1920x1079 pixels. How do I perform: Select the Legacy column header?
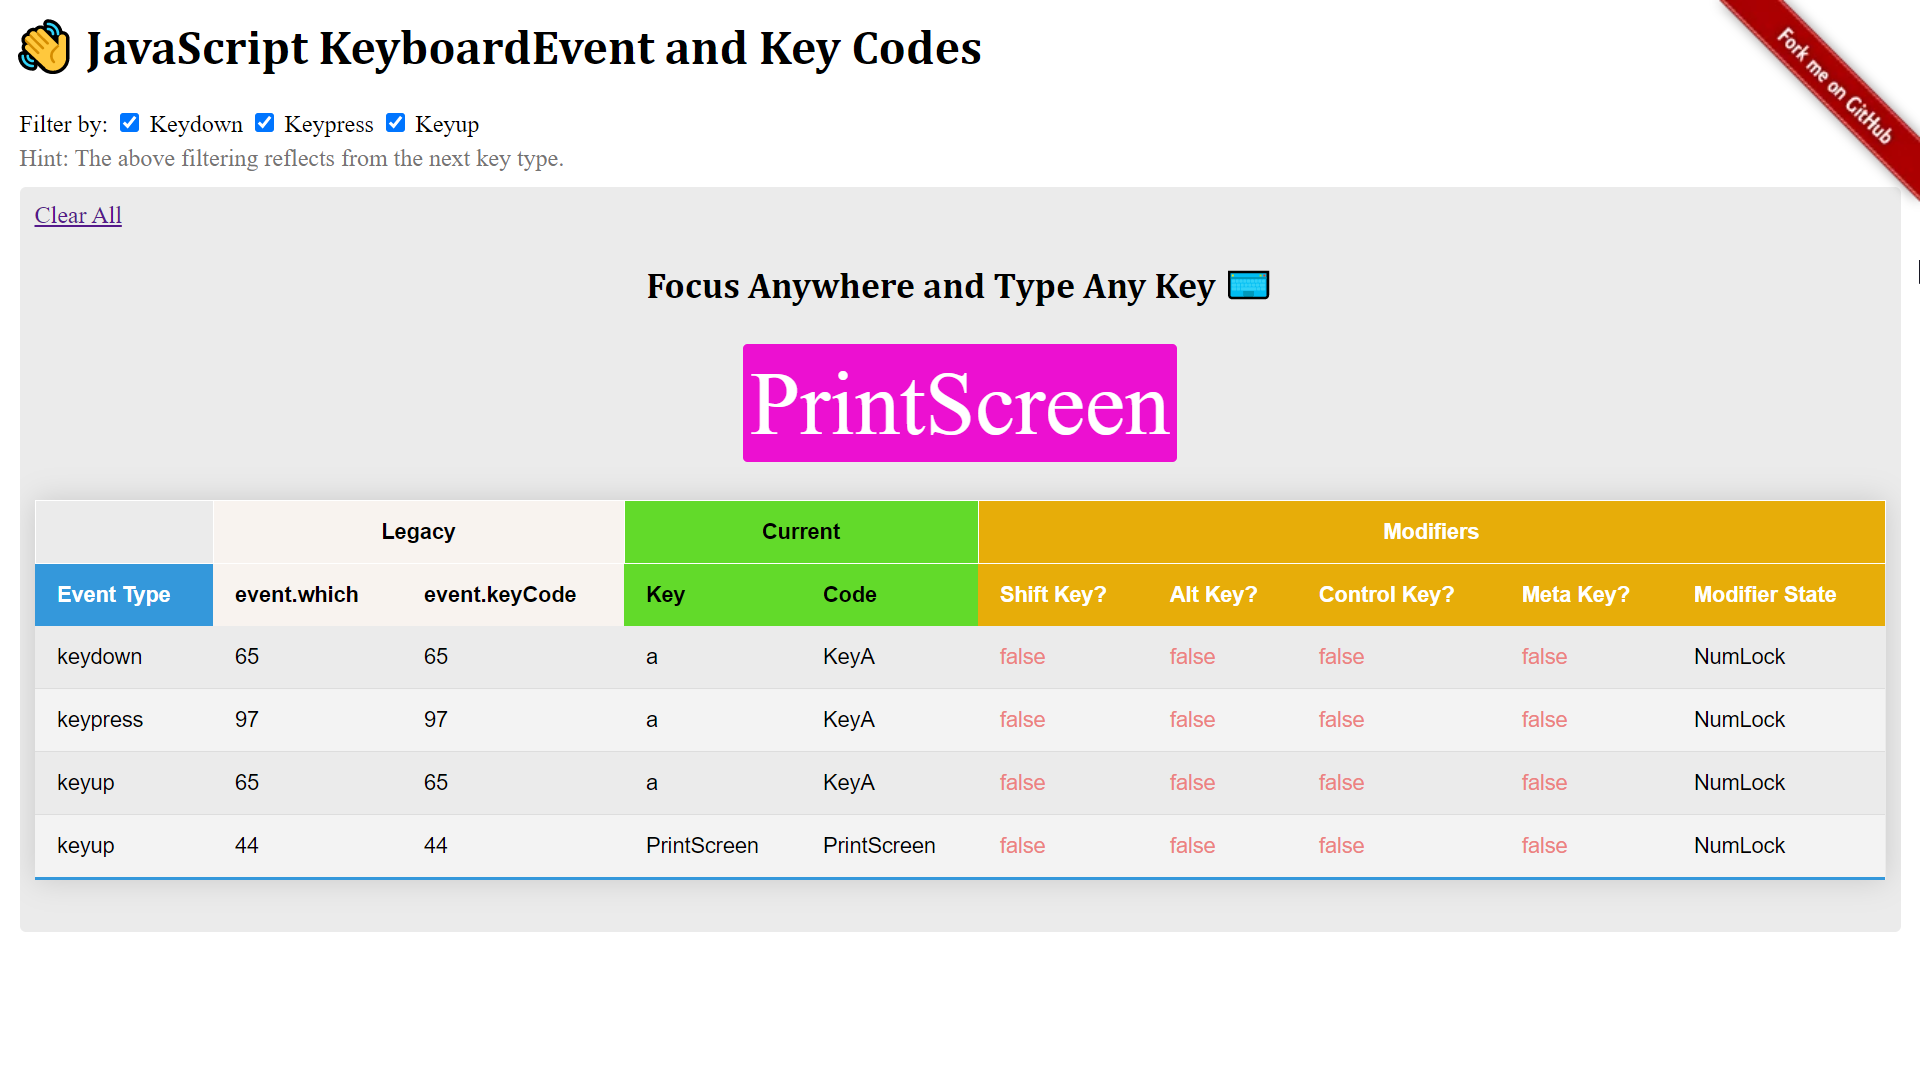coord(417,531)
